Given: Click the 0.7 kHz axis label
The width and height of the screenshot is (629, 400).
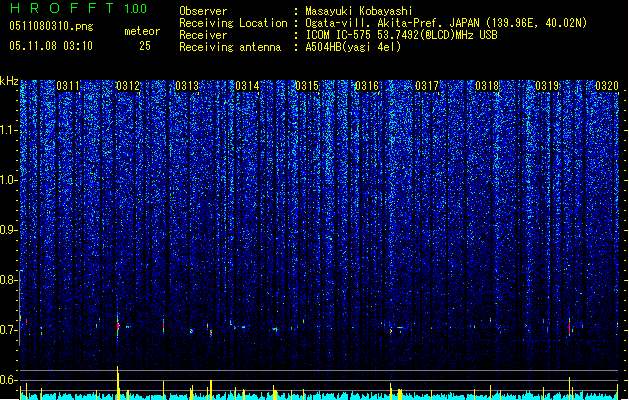Looking at the screenshot, I should (x=8, y=330).
